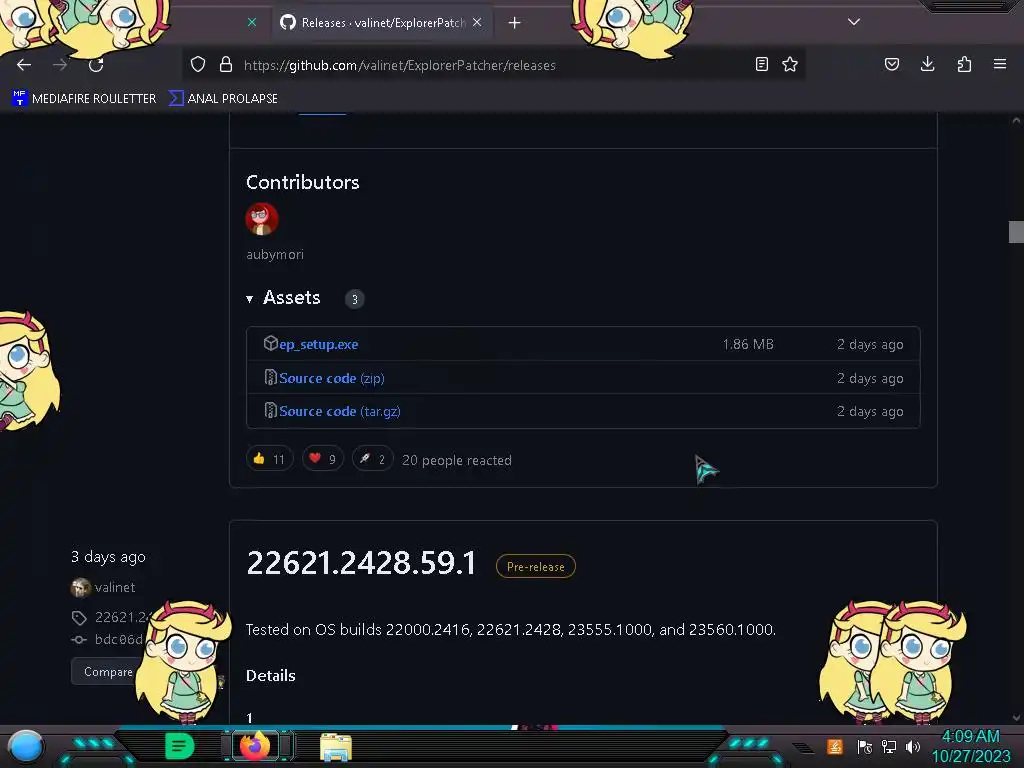Open the Java tray icon
The width and height of the screenshot is (1024, 768).
click(x=835, y=746)
